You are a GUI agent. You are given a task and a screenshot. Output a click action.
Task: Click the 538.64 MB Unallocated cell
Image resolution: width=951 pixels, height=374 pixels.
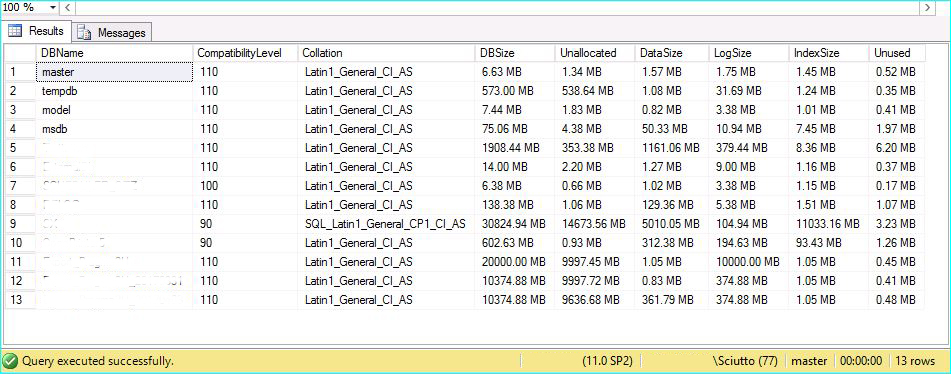pos(594,91)
